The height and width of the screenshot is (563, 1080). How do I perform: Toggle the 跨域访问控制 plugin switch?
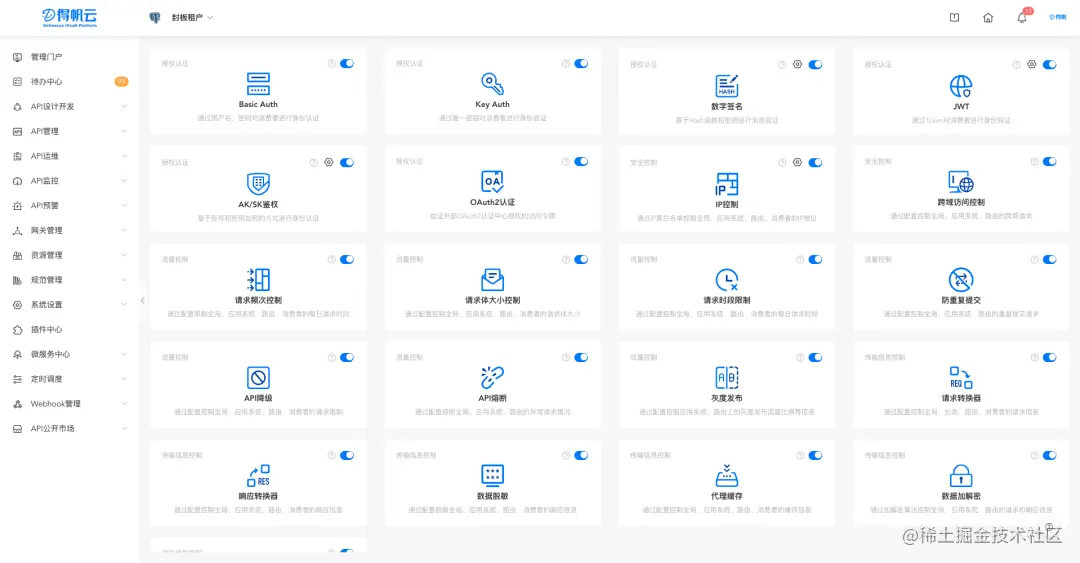point(1050,161)
